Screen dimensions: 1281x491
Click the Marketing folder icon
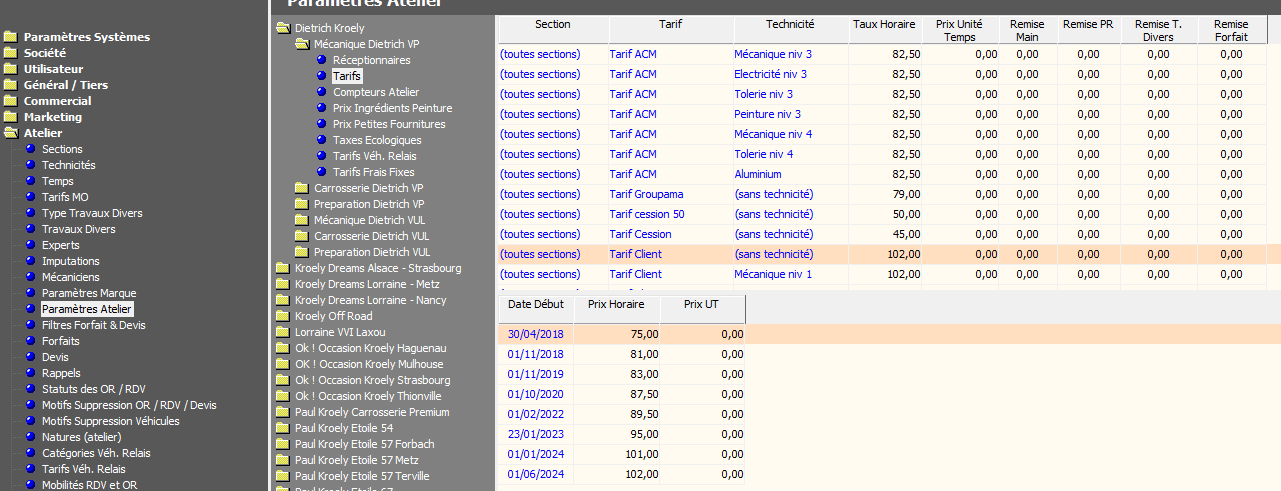11,117
